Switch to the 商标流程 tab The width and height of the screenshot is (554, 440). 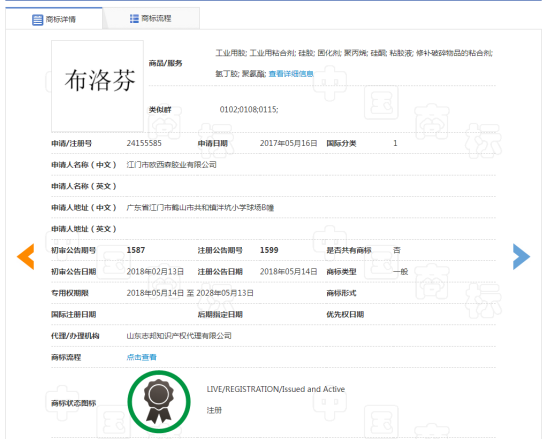(151, 18)
